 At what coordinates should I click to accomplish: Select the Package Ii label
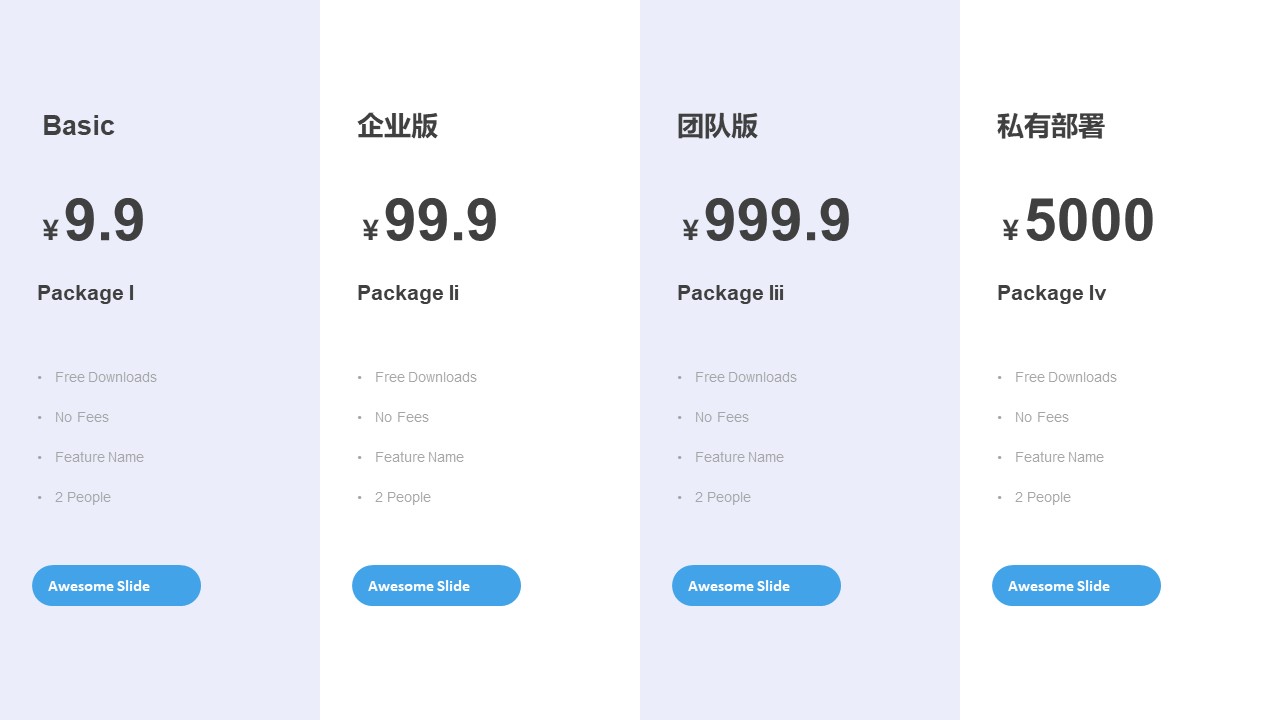coord(408,293)
